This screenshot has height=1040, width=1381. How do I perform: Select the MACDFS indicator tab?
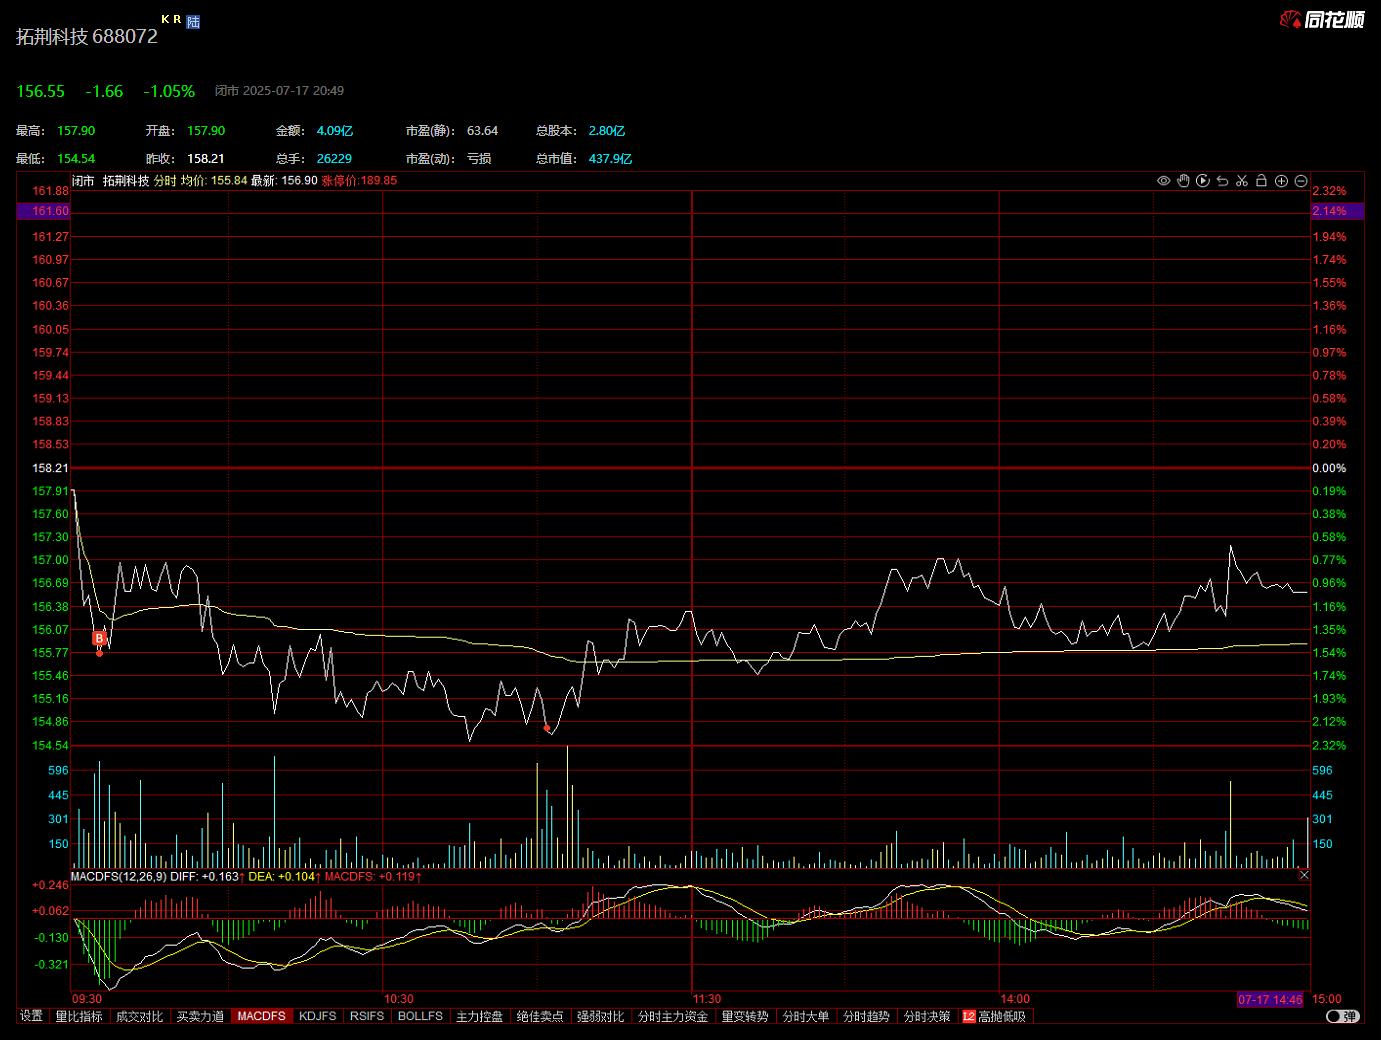tap(261, 1016)
